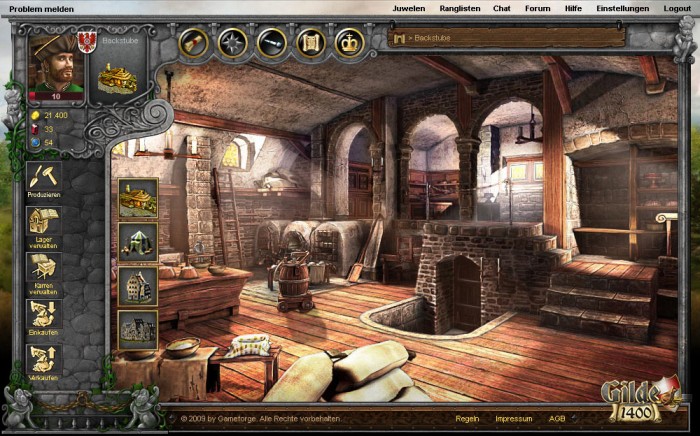Click the level 10 bar under portrait

[56, 96]
